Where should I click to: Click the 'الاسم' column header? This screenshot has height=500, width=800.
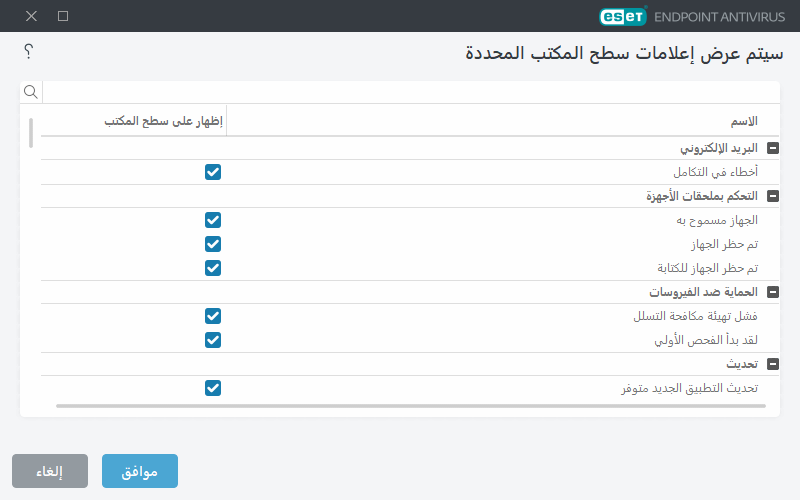tap(744, 121)
